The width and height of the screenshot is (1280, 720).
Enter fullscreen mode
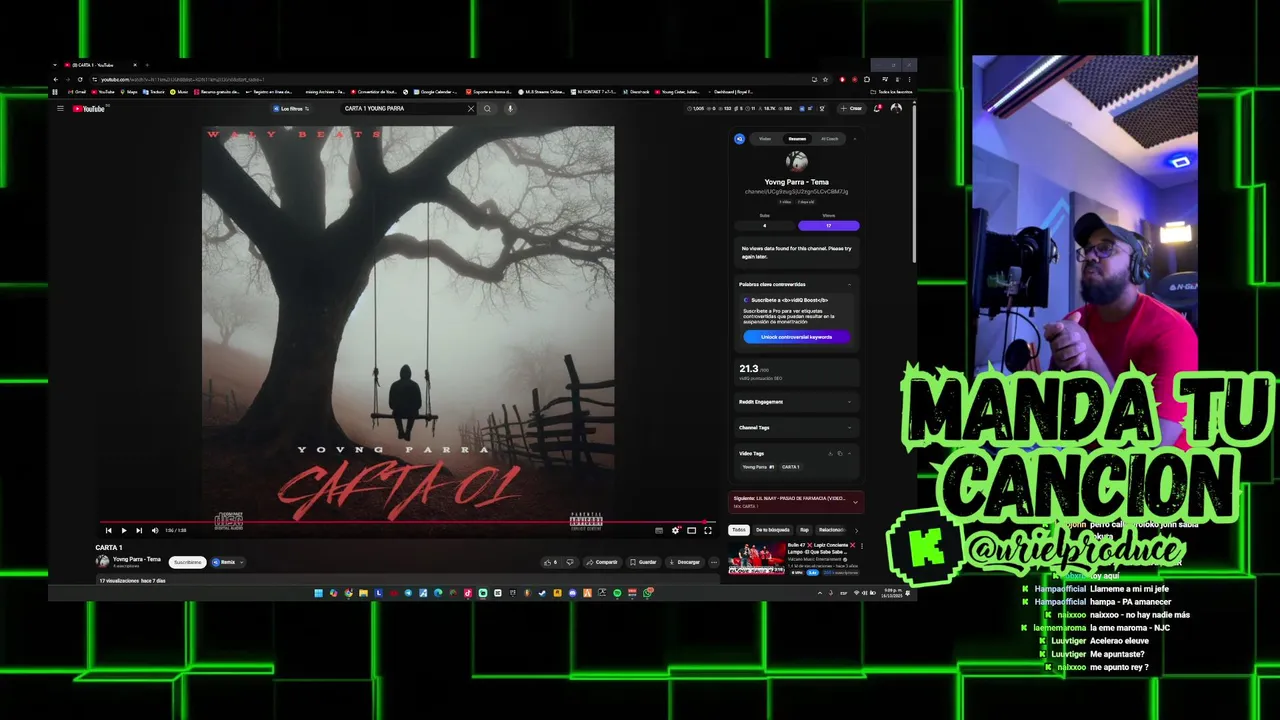pyautogui.click(x=708, y=530)
